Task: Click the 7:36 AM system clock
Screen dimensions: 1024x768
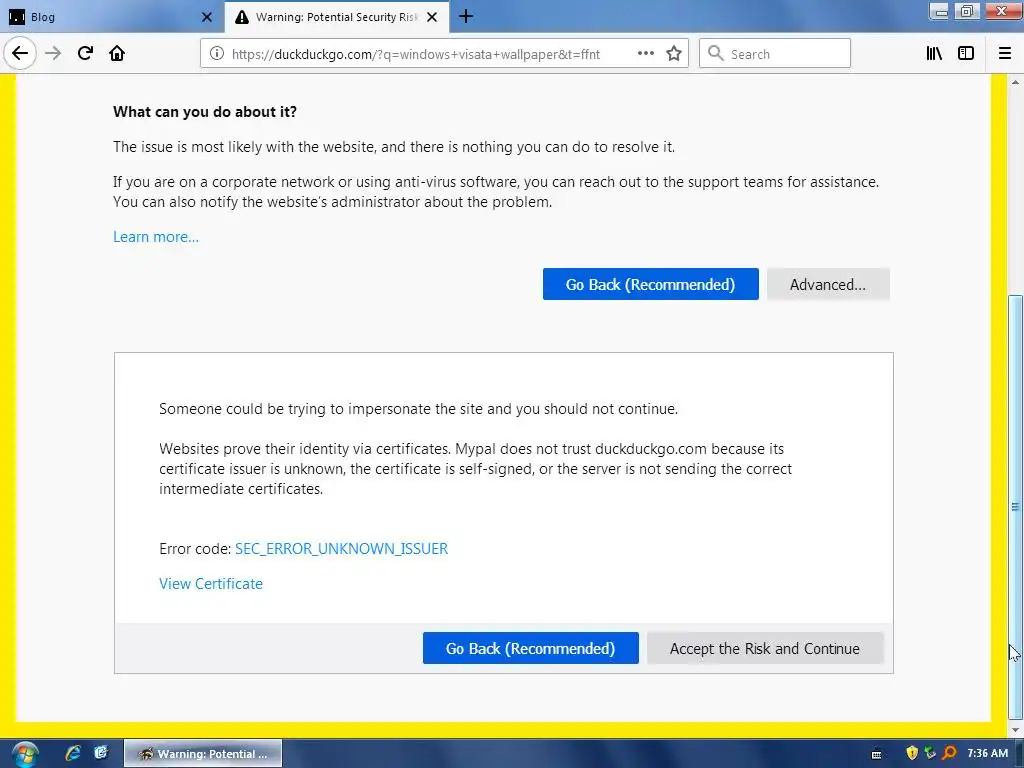Action: (x=987, y=754)
